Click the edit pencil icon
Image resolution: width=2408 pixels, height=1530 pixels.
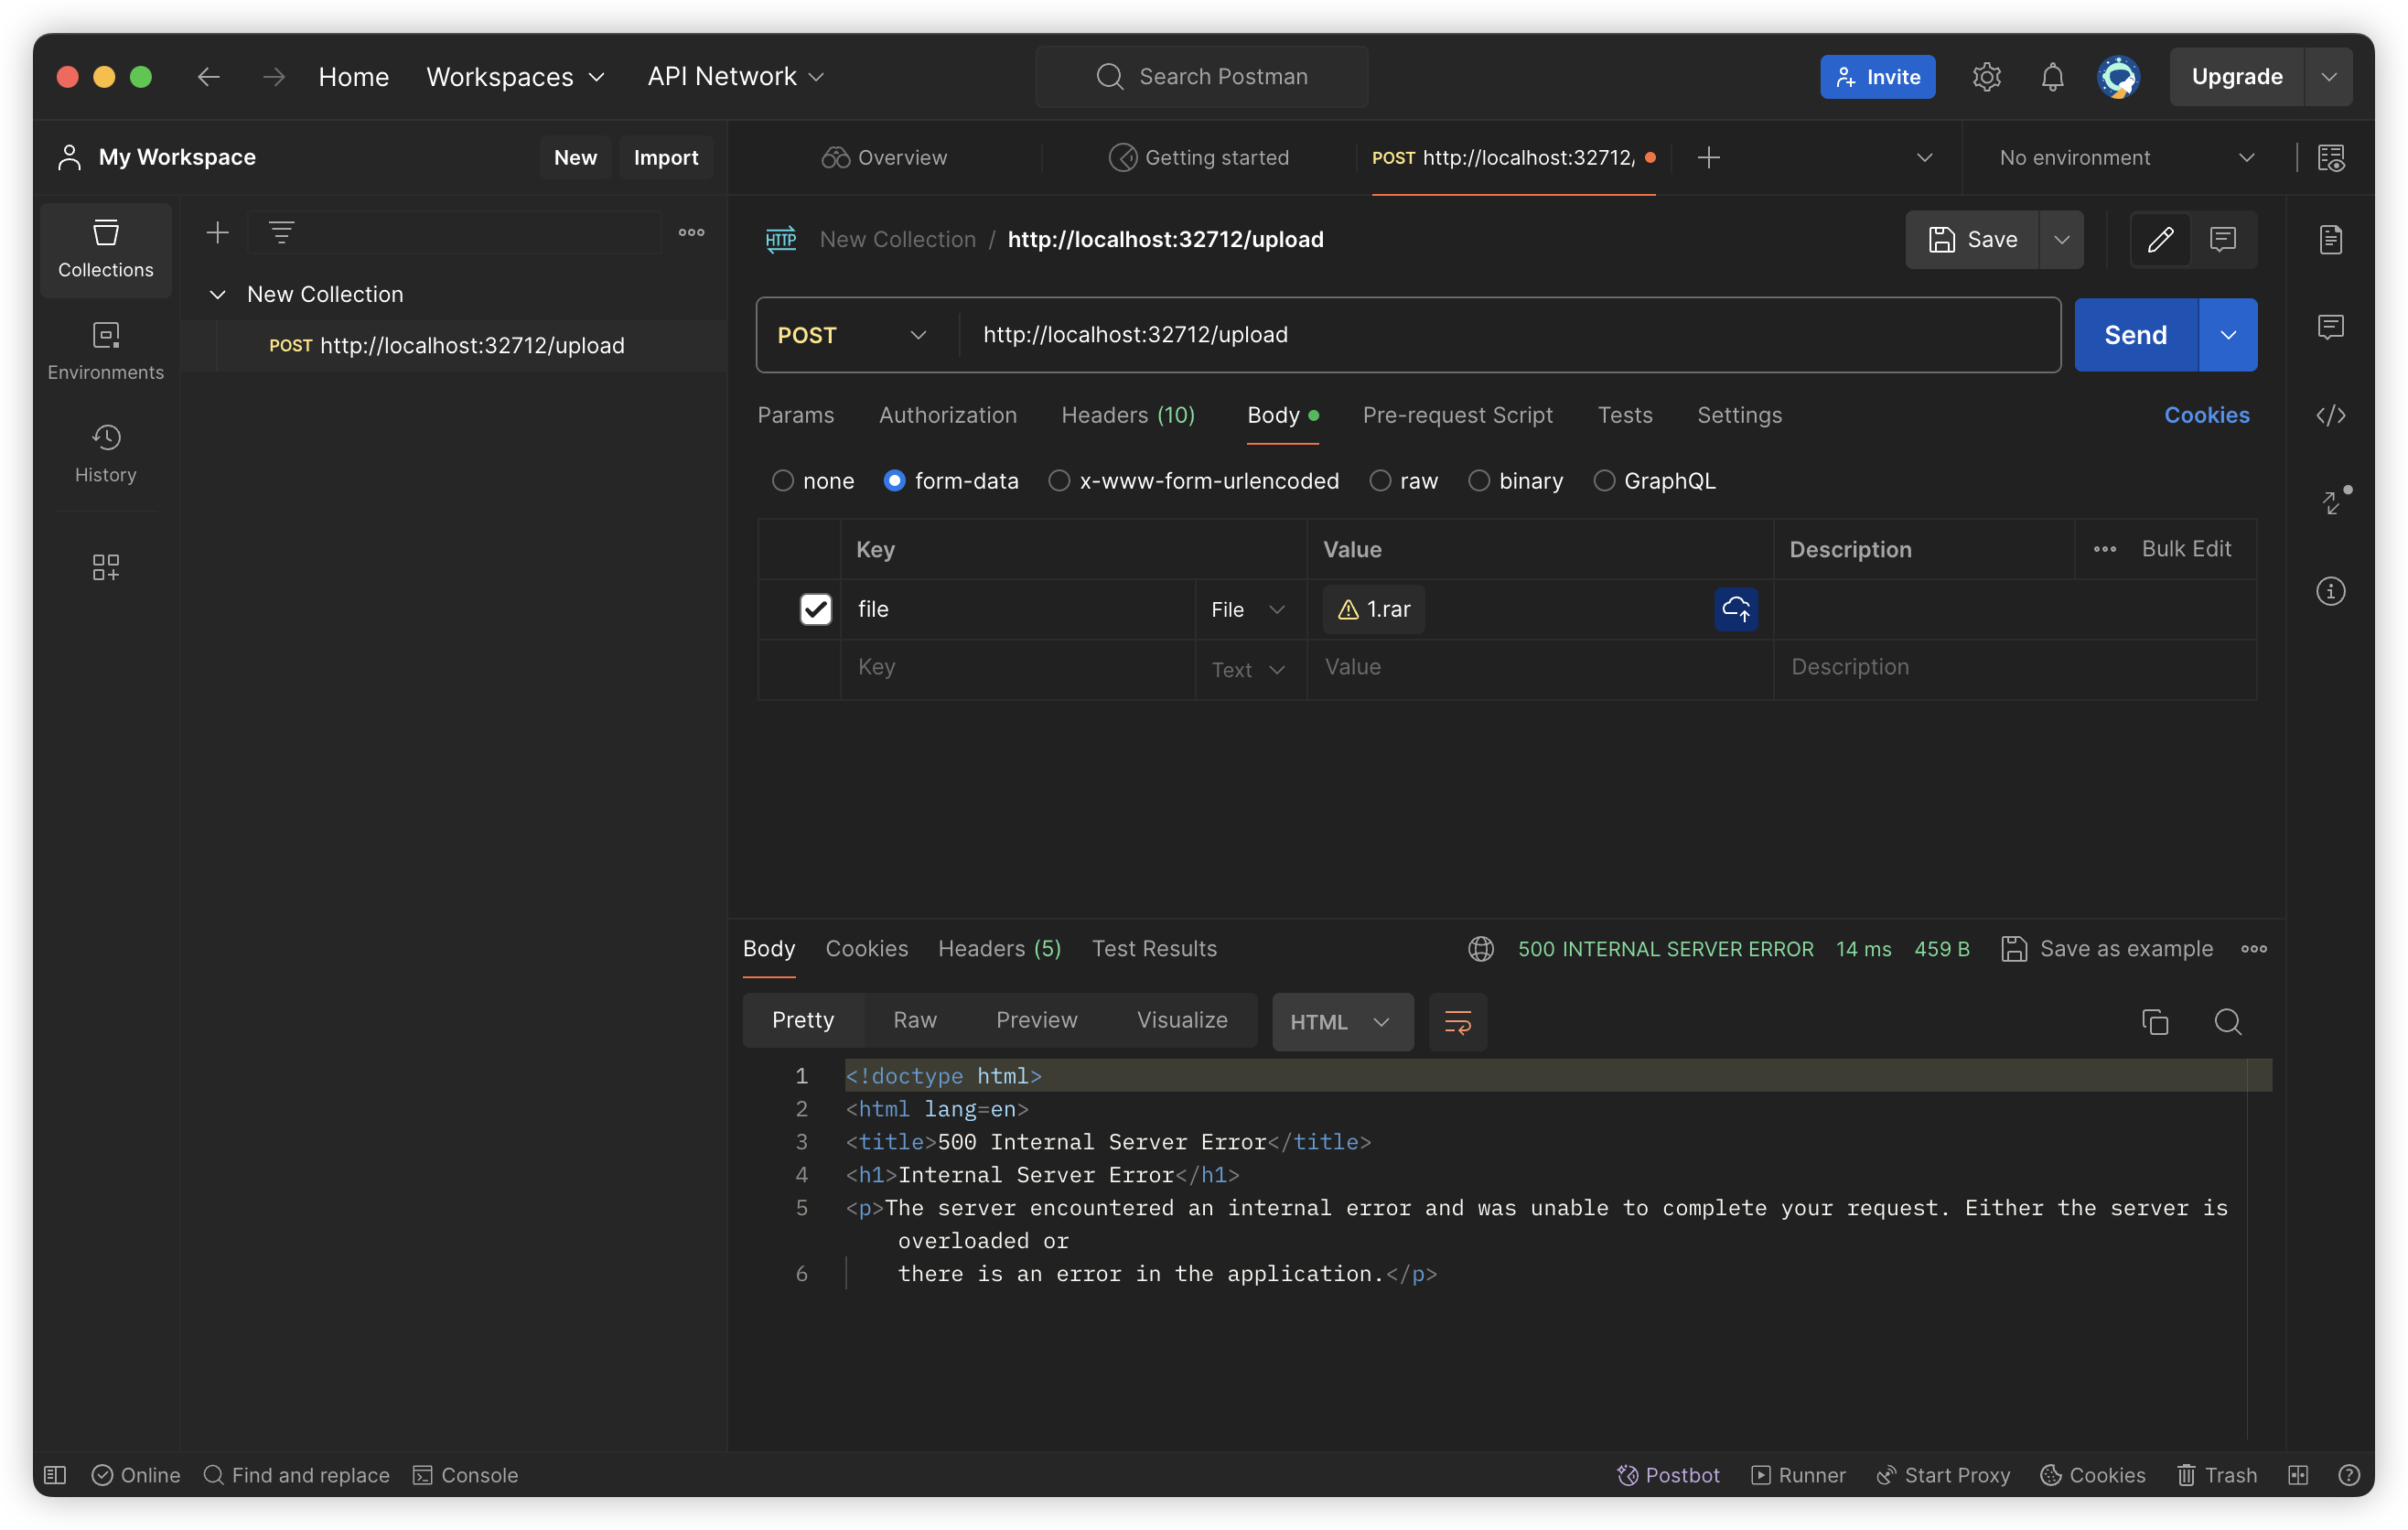(x=2160, y=239)
